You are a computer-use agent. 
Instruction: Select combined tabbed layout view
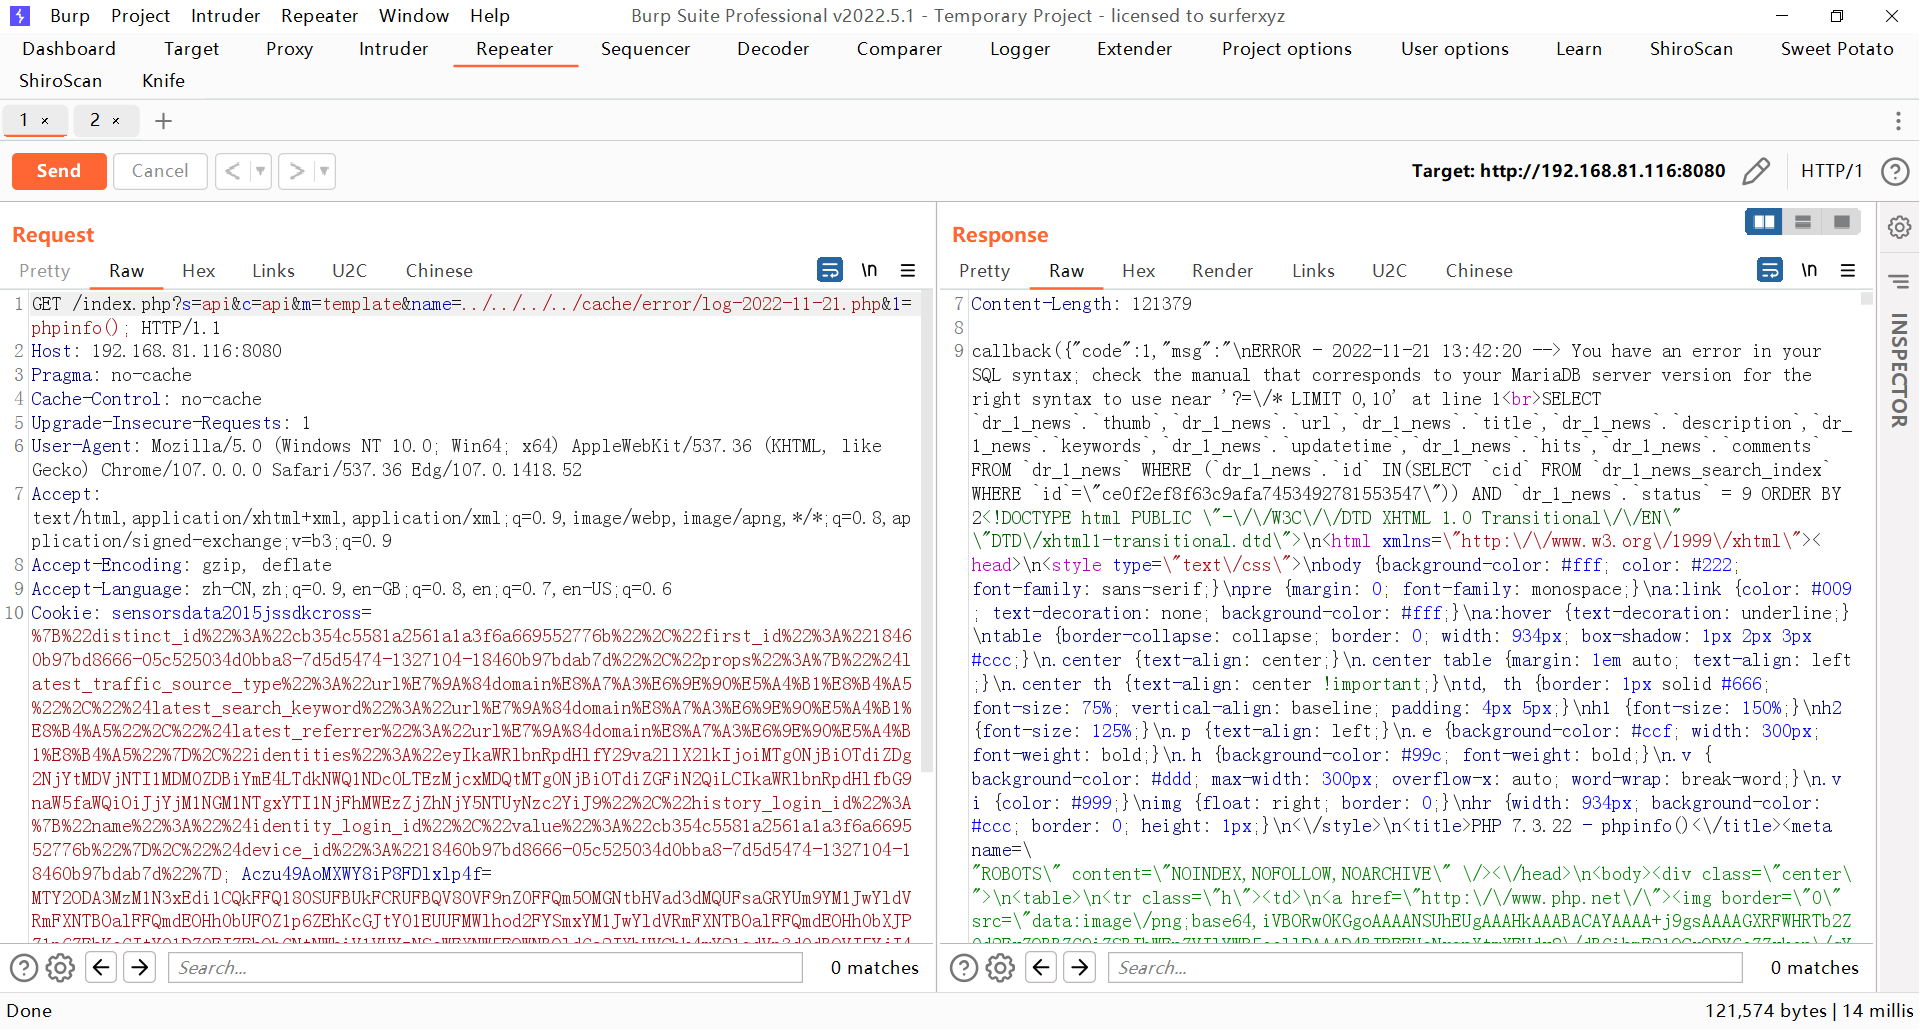pyautogui.click(x=1842, y=222)
